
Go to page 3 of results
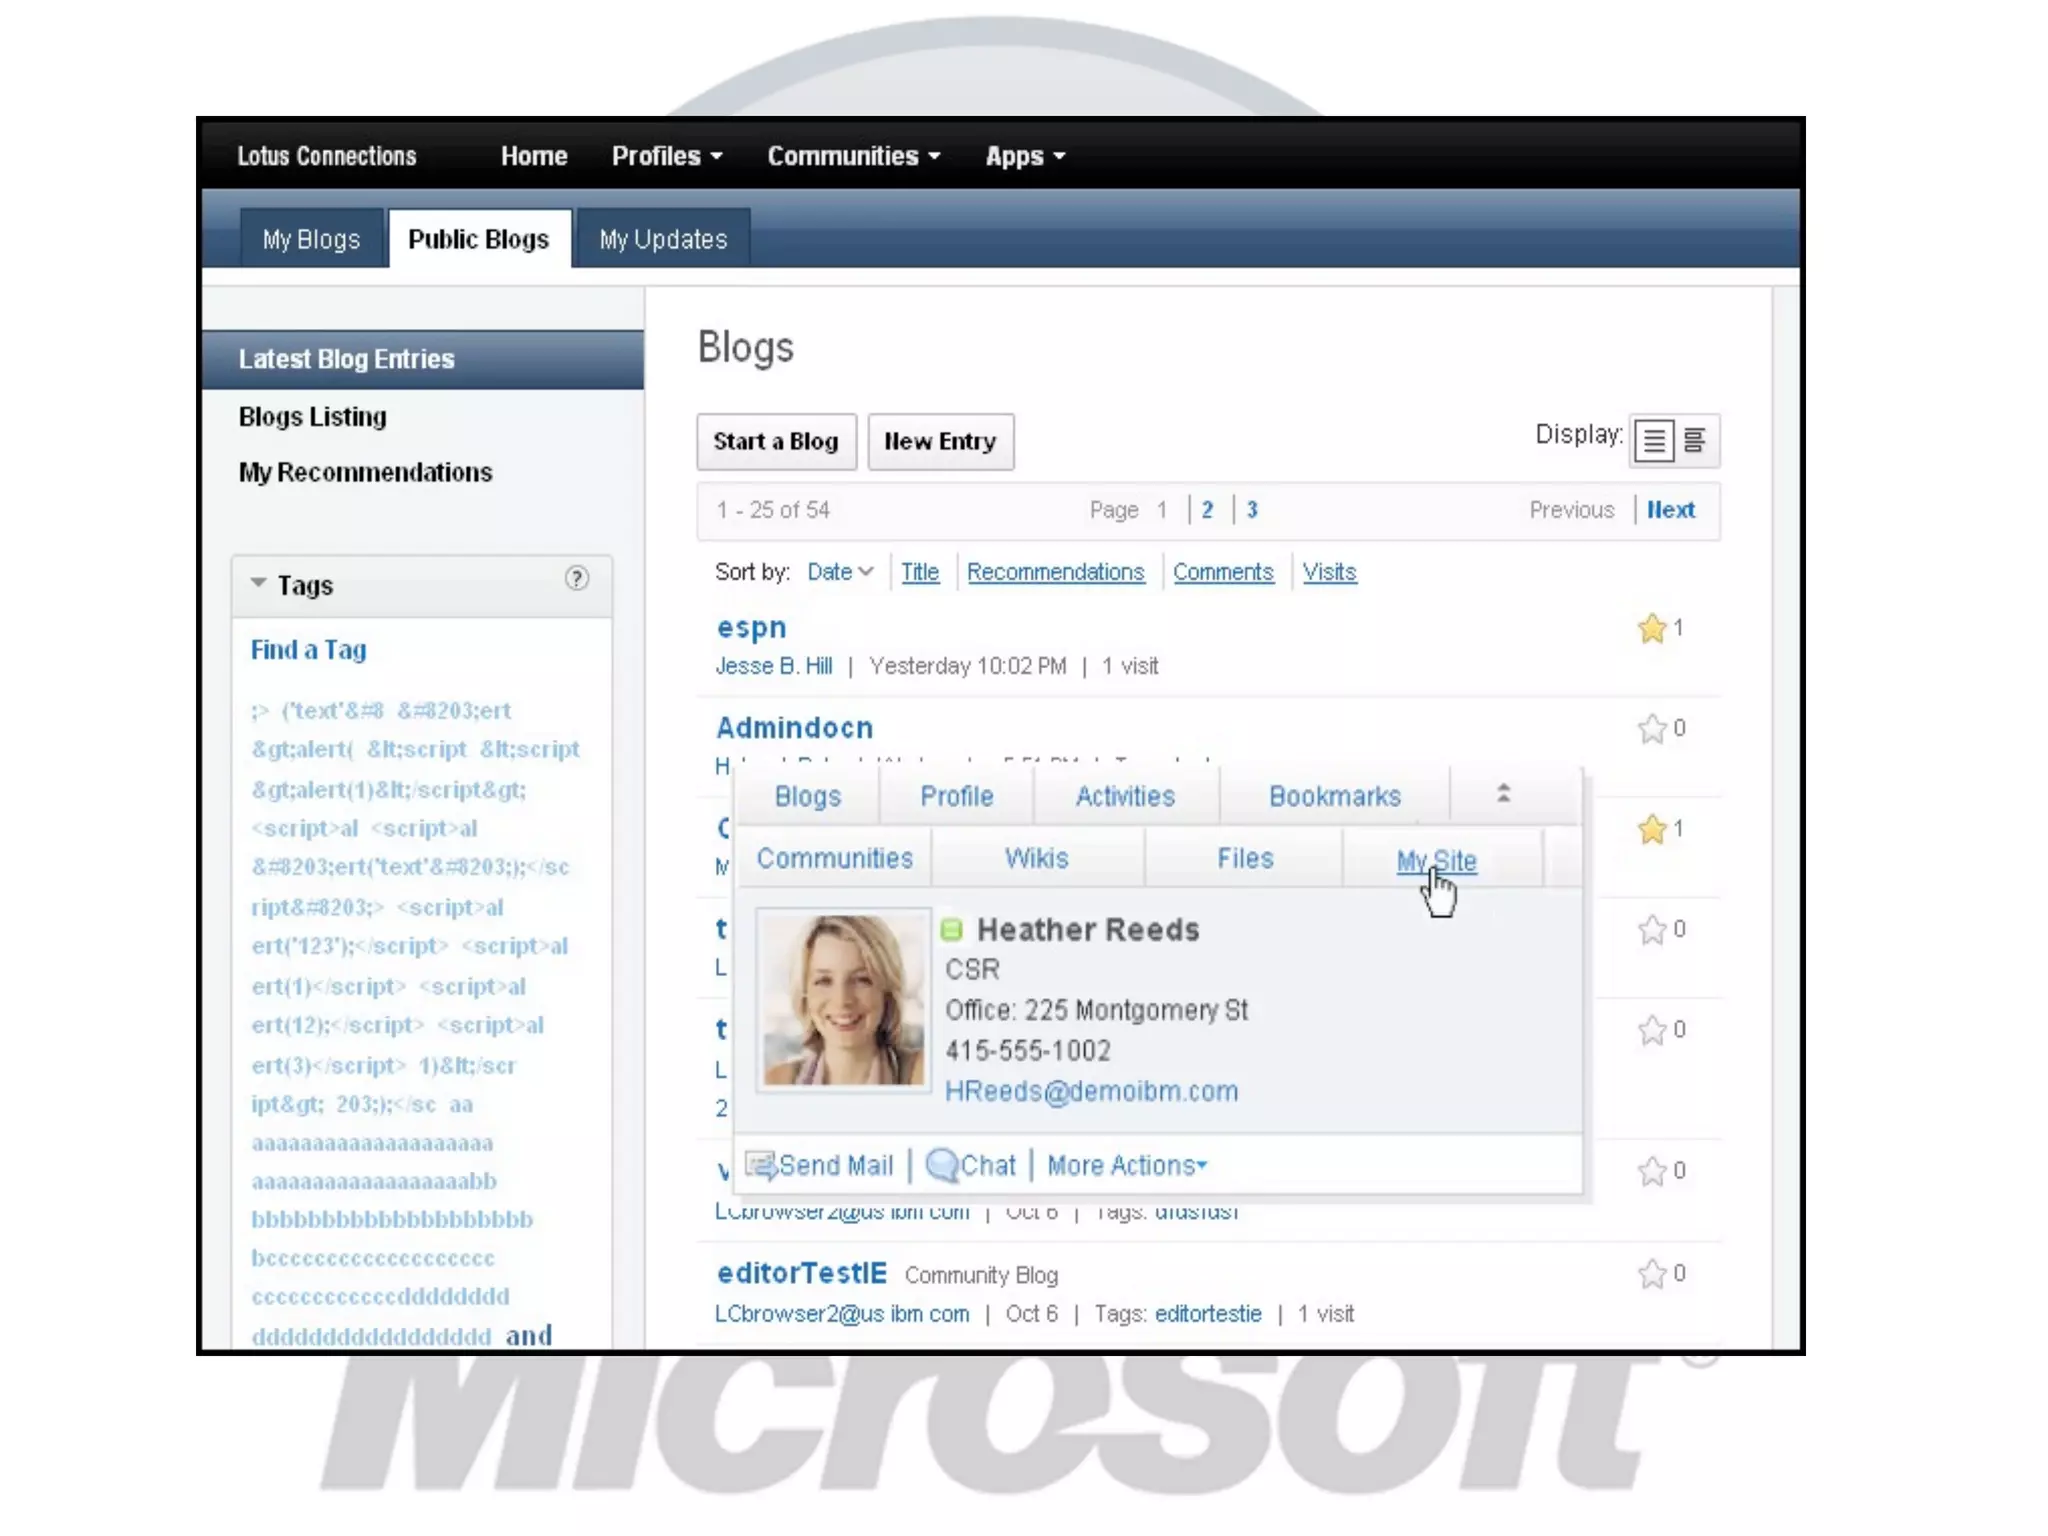click(x=1252, y=510)
